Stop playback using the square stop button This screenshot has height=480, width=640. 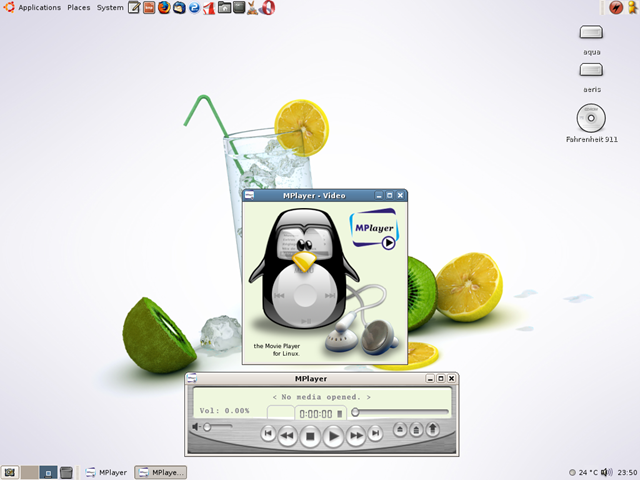[x=310, y=436]
